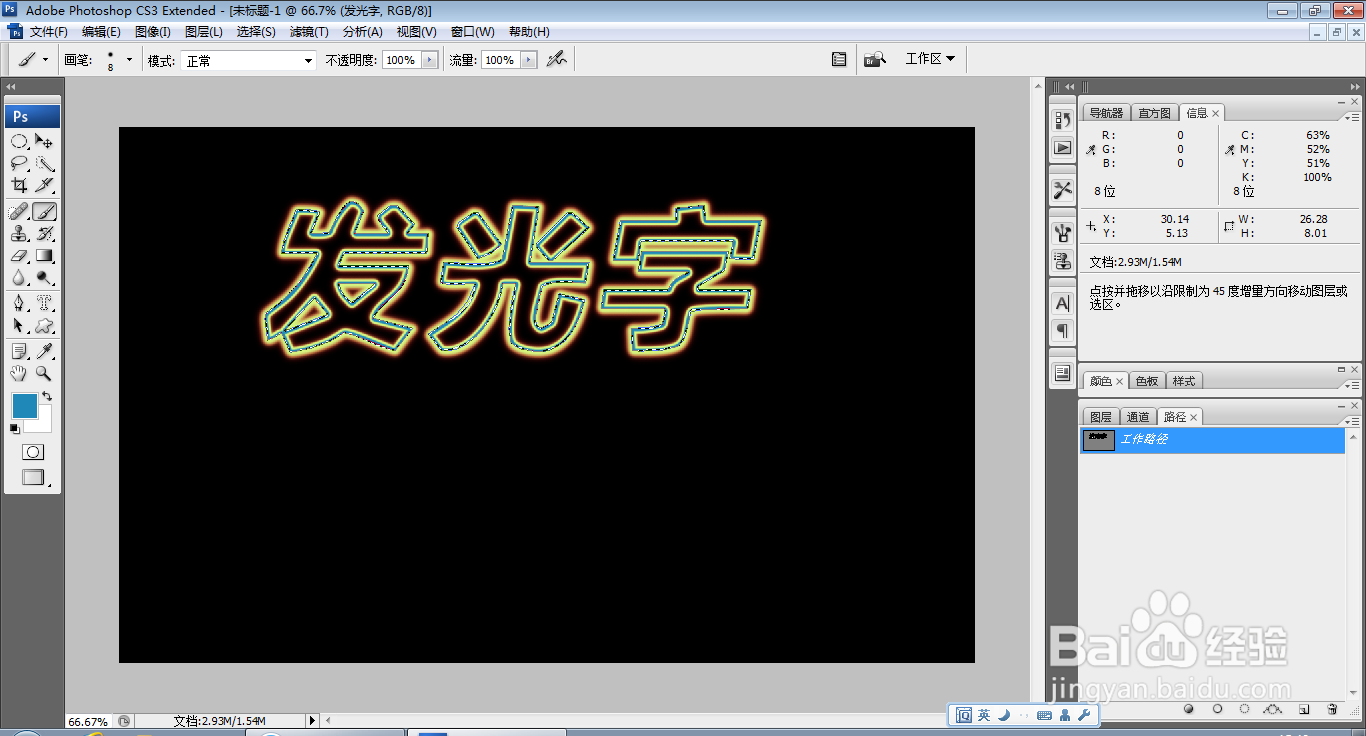
Task: Select the Healing Brush tool
Action: point(19,212)
